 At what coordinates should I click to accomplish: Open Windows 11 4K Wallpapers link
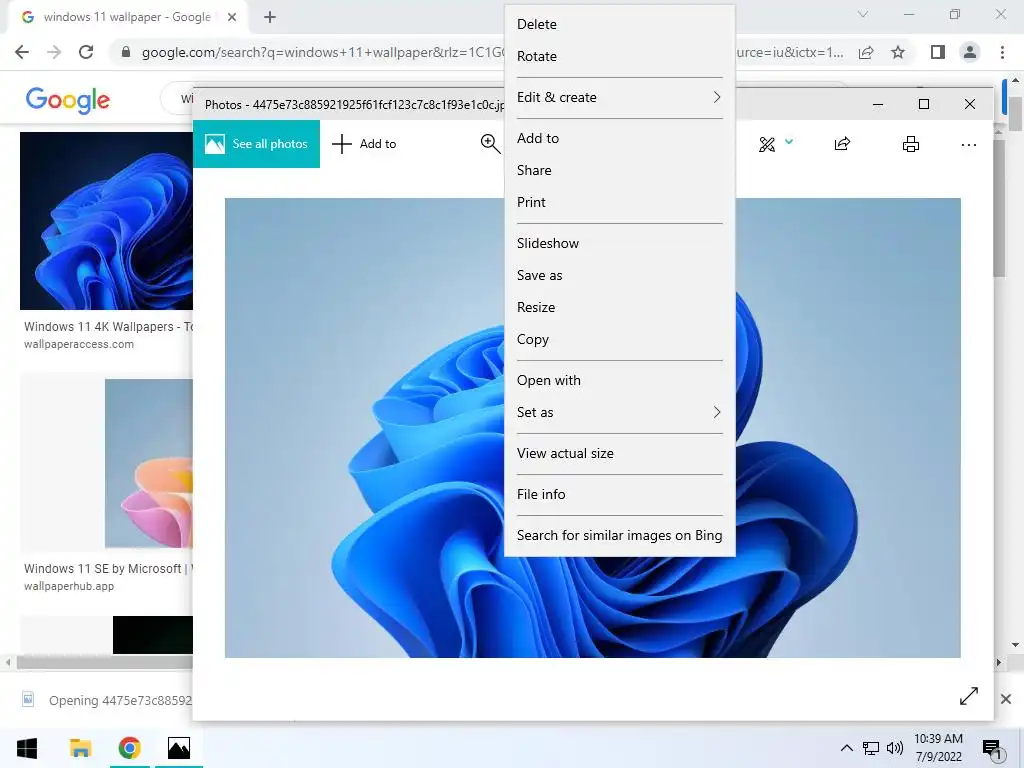coord(108,327)
